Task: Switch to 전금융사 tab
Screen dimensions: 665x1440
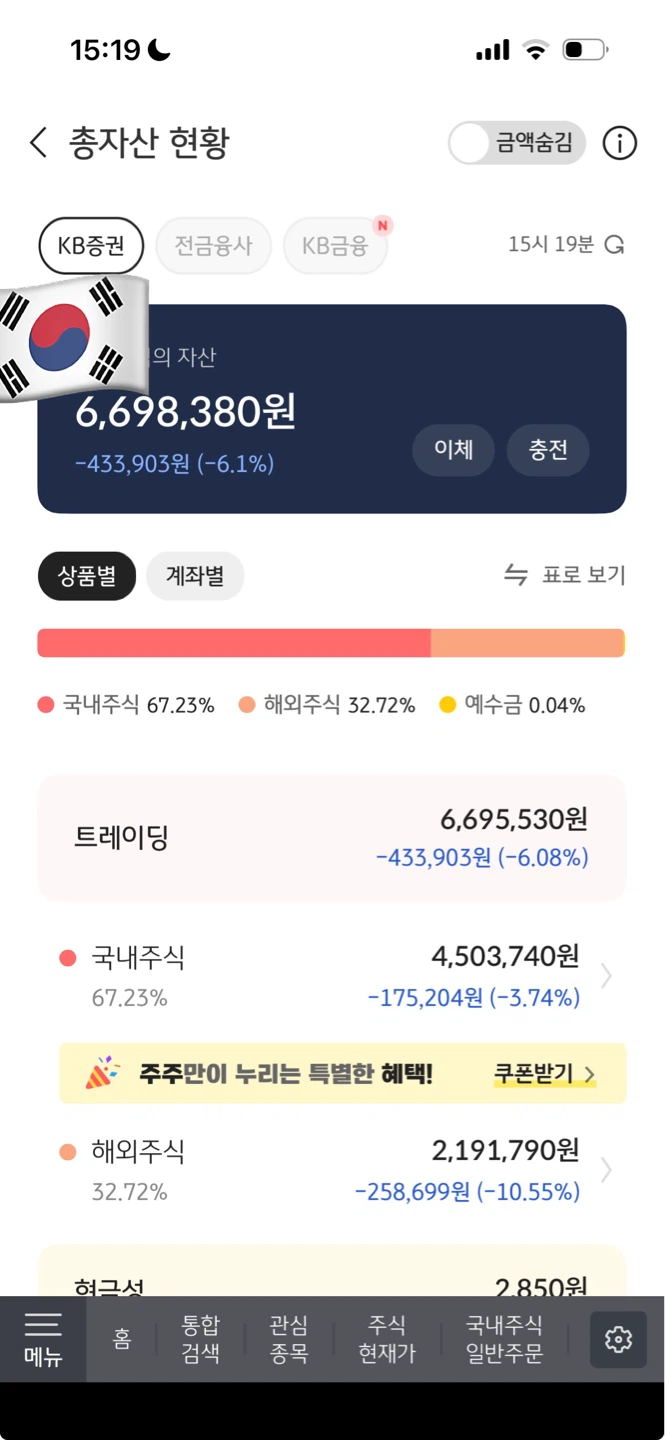Action: (x=213, y=245)
